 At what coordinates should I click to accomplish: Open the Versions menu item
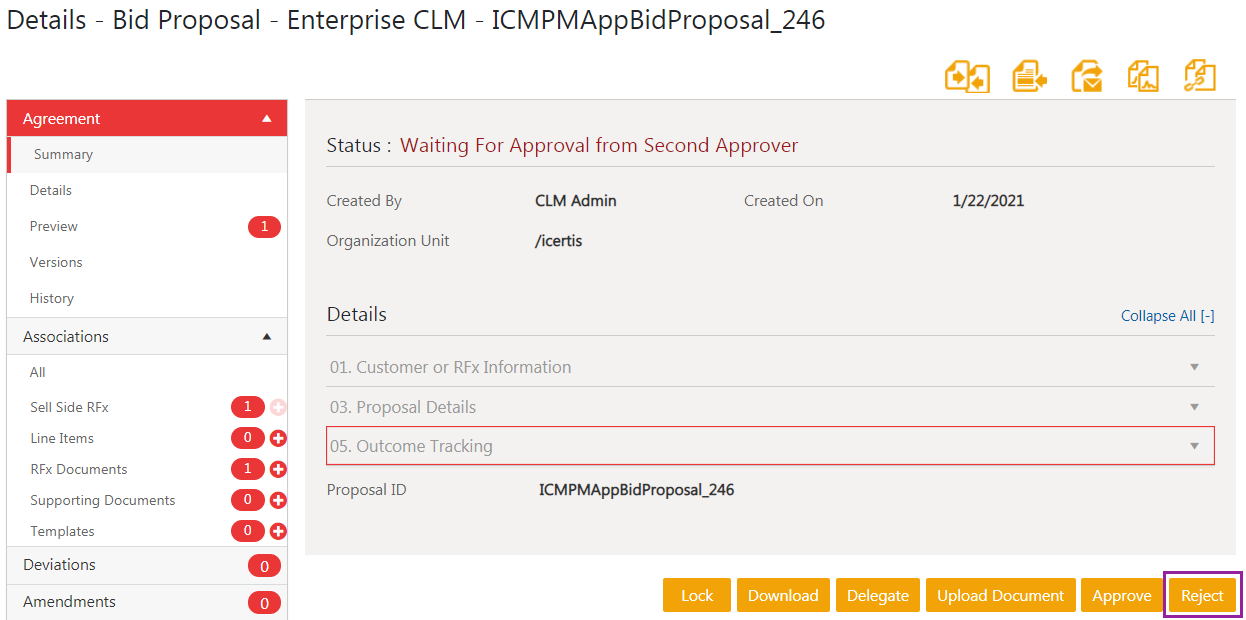coord(56,262)
